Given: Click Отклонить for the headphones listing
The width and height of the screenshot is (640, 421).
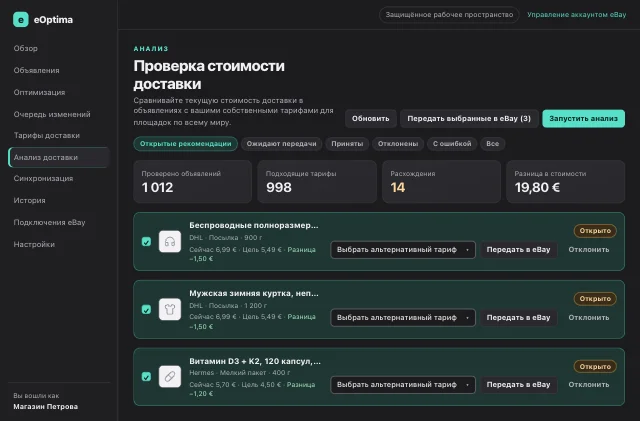Looking at the screenshot, I should coord(589,249).
